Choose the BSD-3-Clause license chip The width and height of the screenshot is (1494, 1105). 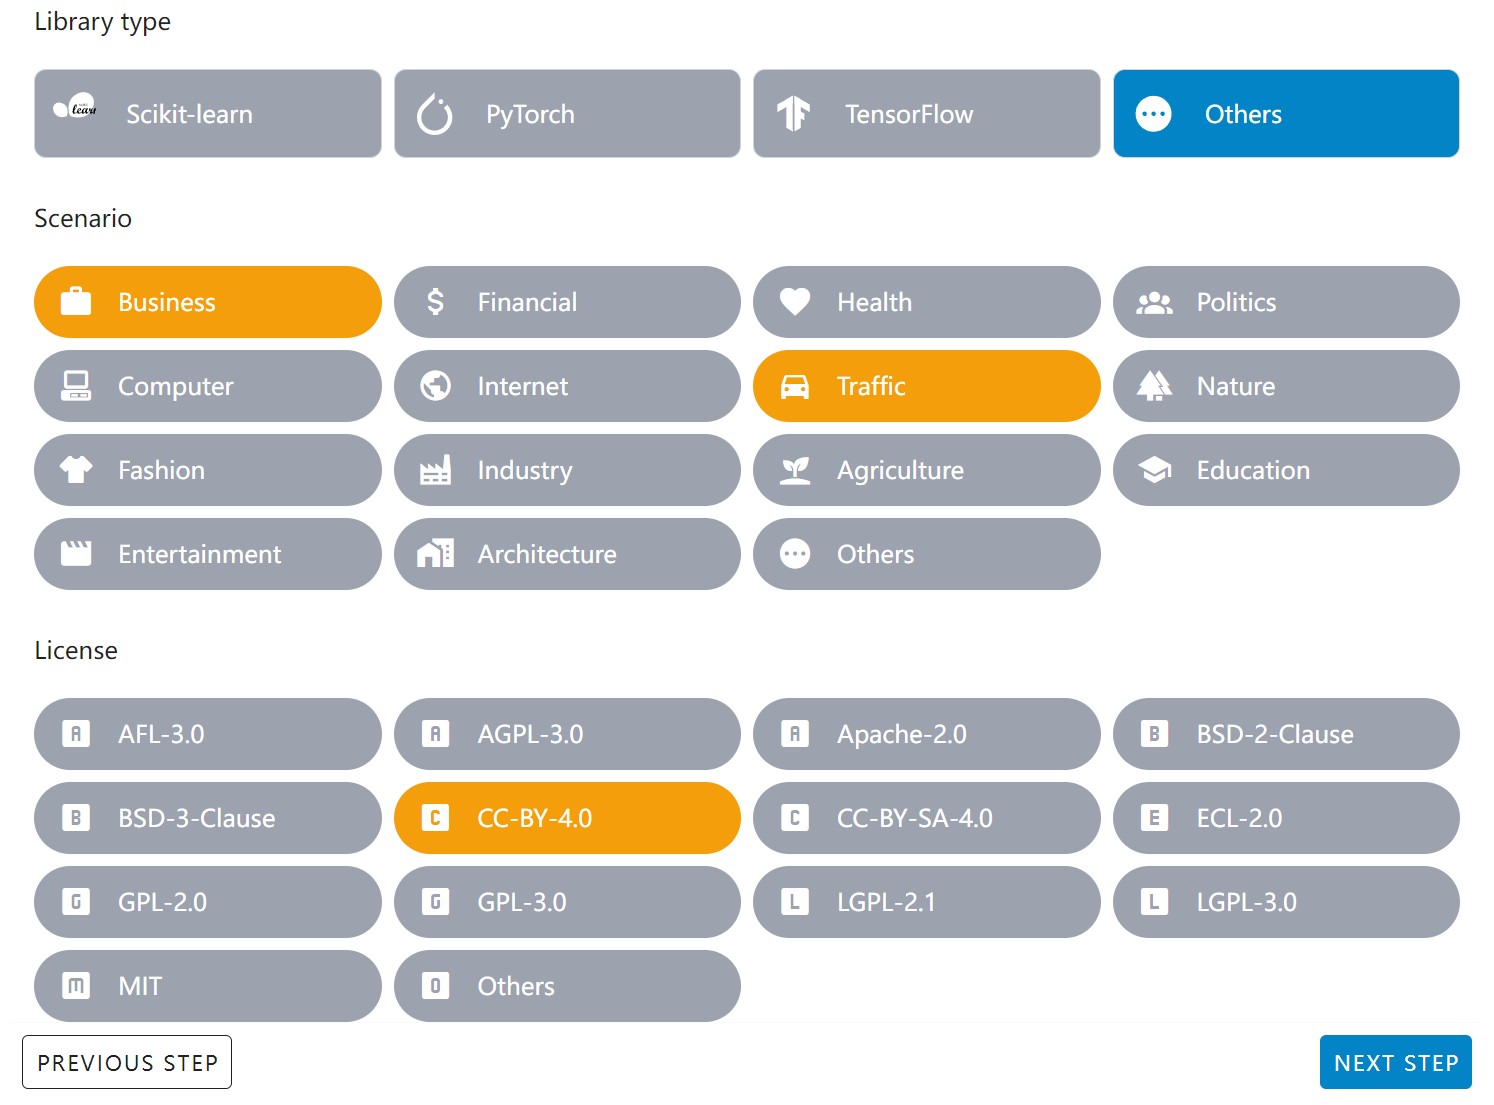(x=208, y=818)
